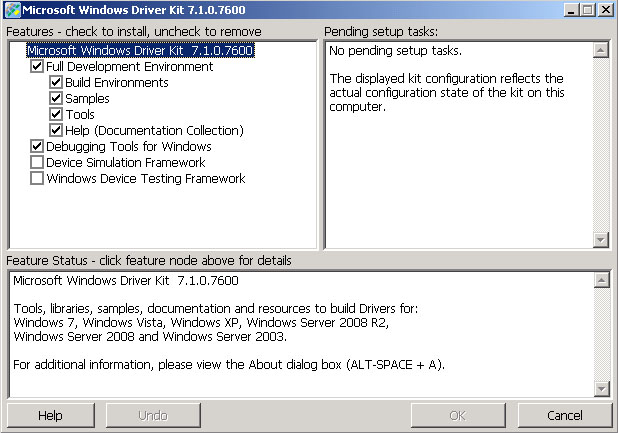
Task: Click the OK button
Action: click(458, 415)
